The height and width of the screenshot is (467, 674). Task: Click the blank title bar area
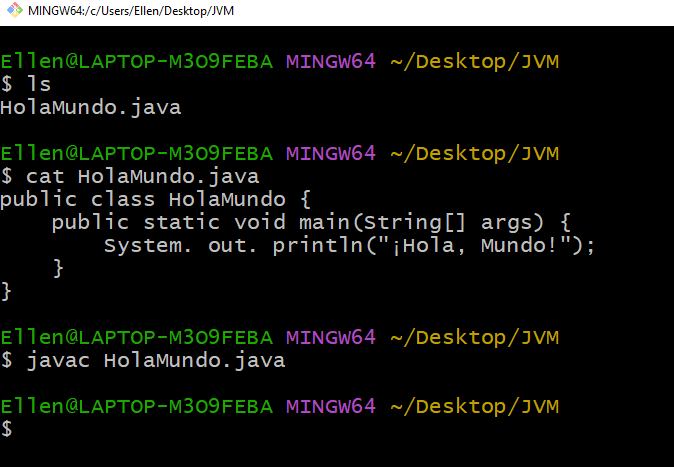[x=450, y=11]
